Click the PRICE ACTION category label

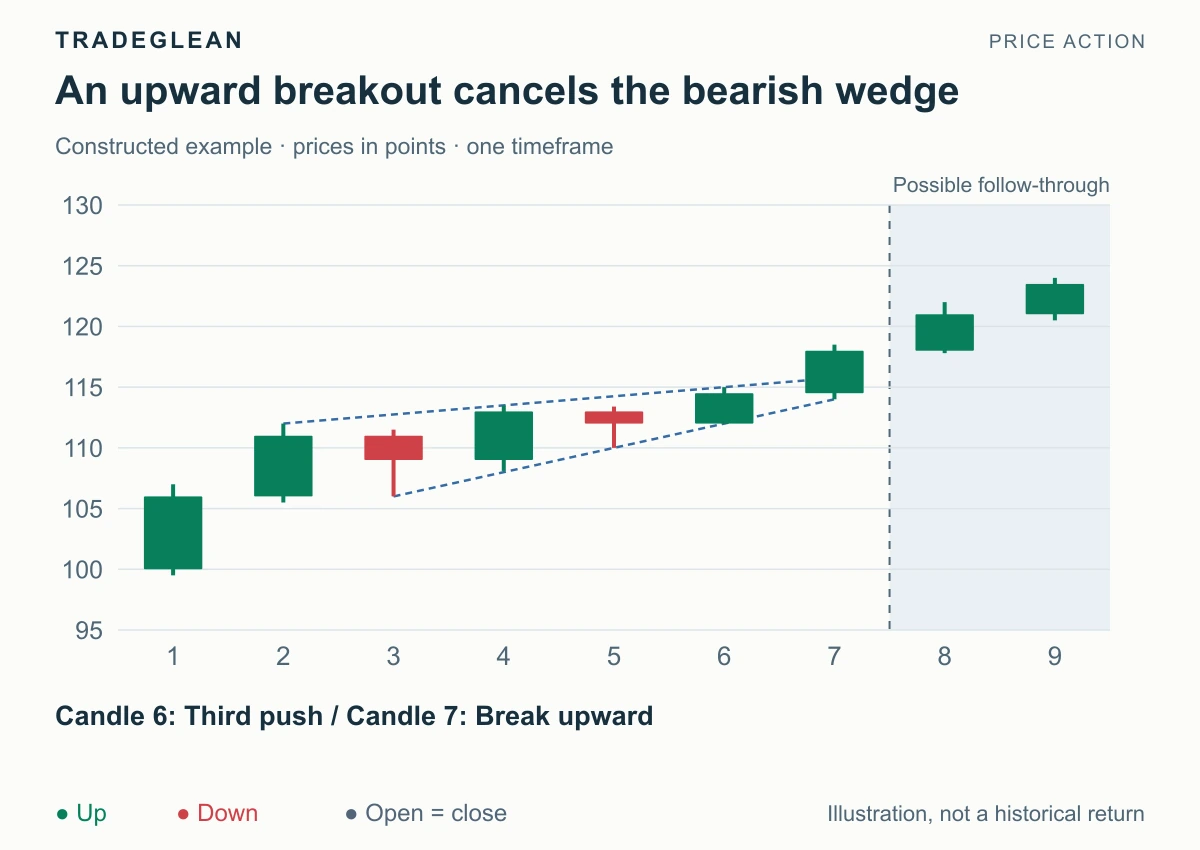pos(1067,42)
